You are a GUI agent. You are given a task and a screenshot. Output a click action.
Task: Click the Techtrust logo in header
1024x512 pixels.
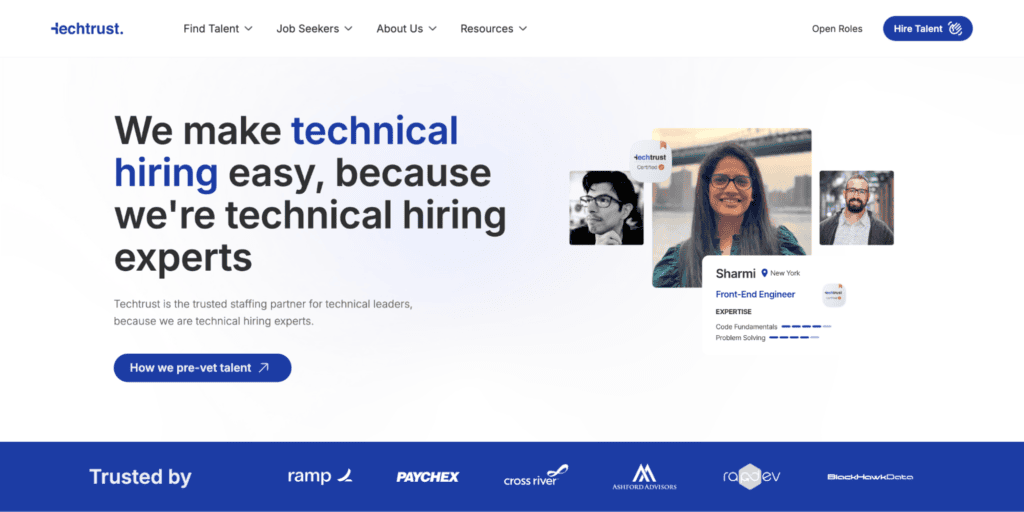point(87,29)
